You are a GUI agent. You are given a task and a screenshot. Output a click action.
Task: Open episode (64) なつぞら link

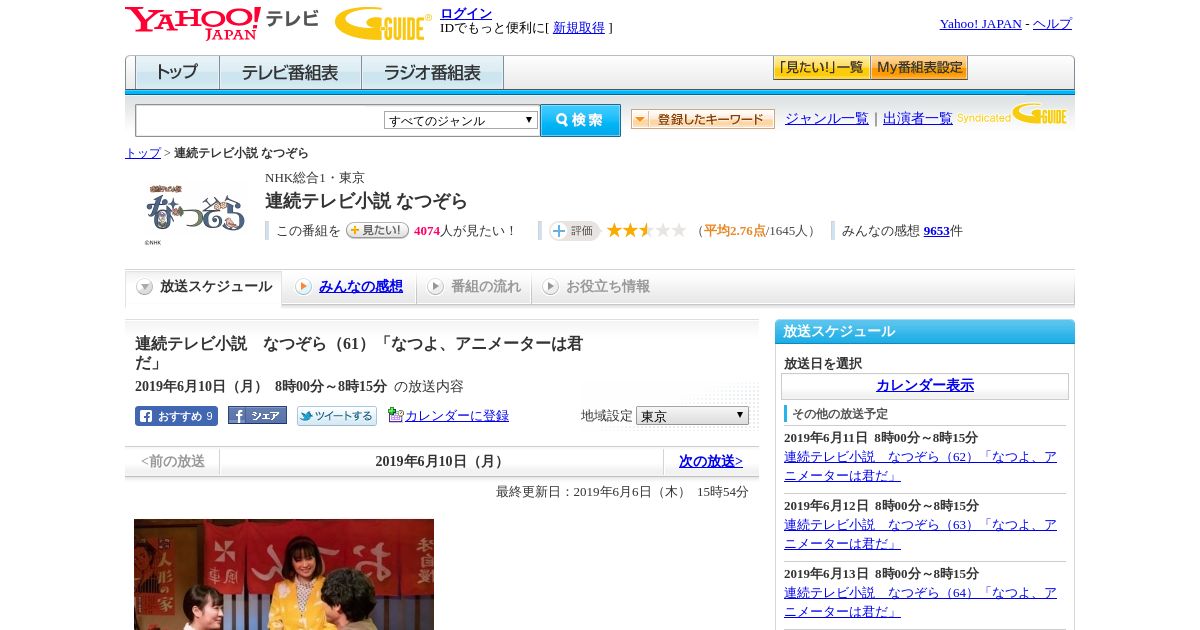tap(920, 602)
